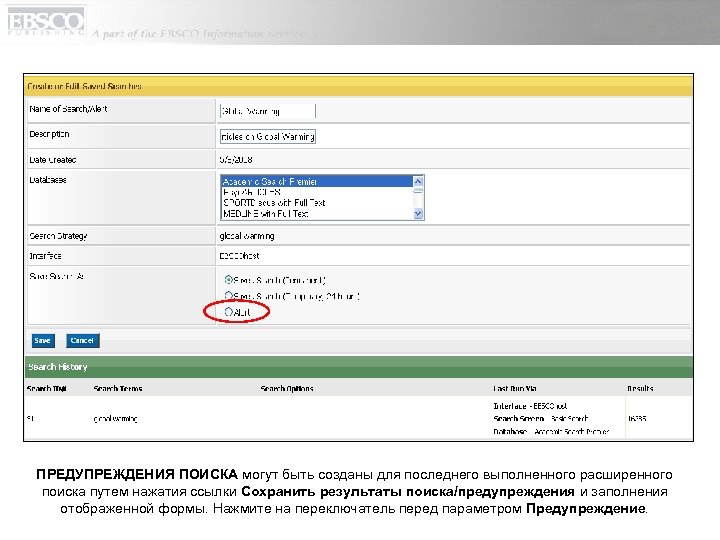Click the results count in S1 row
The image size is (720, 540).
(637, 418)
